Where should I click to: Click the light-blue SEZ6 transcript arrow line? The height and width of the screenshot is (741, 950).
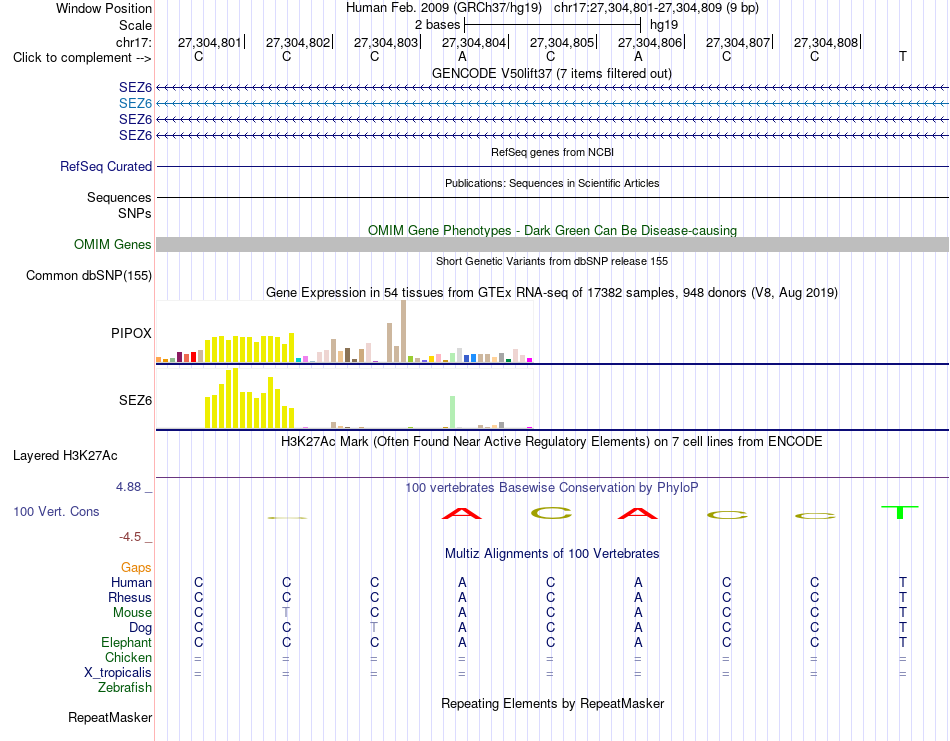coord(552,104)
